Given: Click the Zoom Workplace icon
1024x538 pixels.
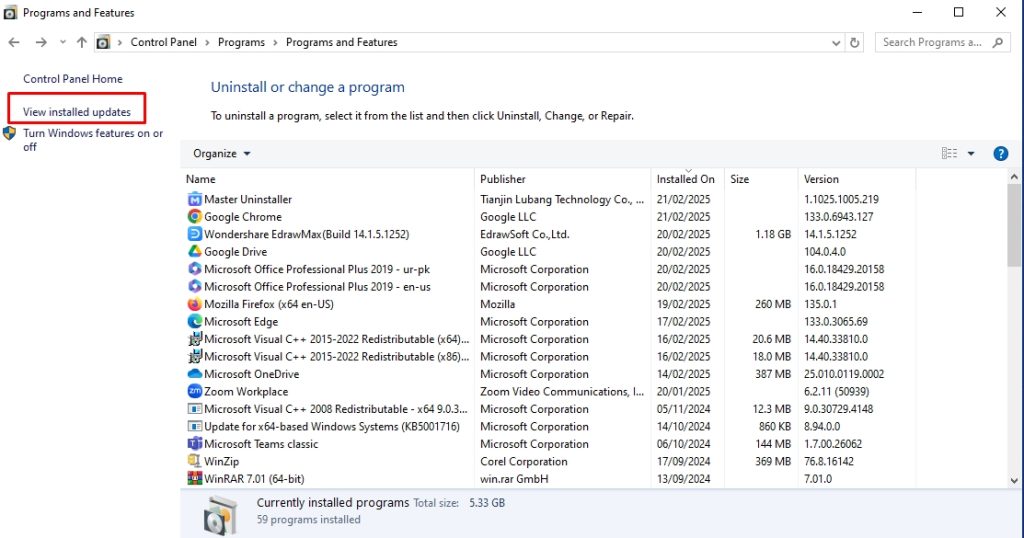Looking at the screenshot, I should point(195,391).
